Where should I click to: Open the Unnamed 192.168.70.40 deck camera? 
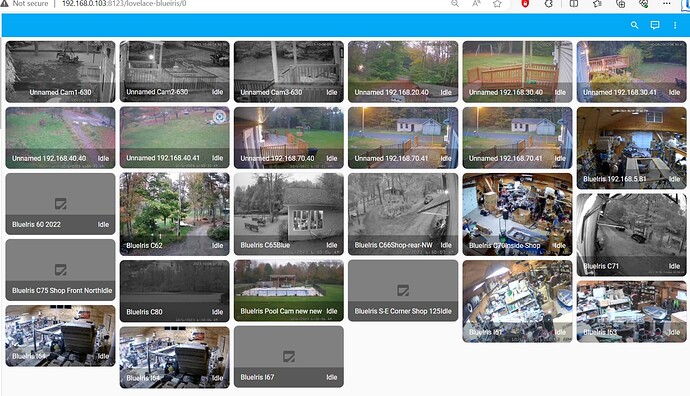(289, 138)
